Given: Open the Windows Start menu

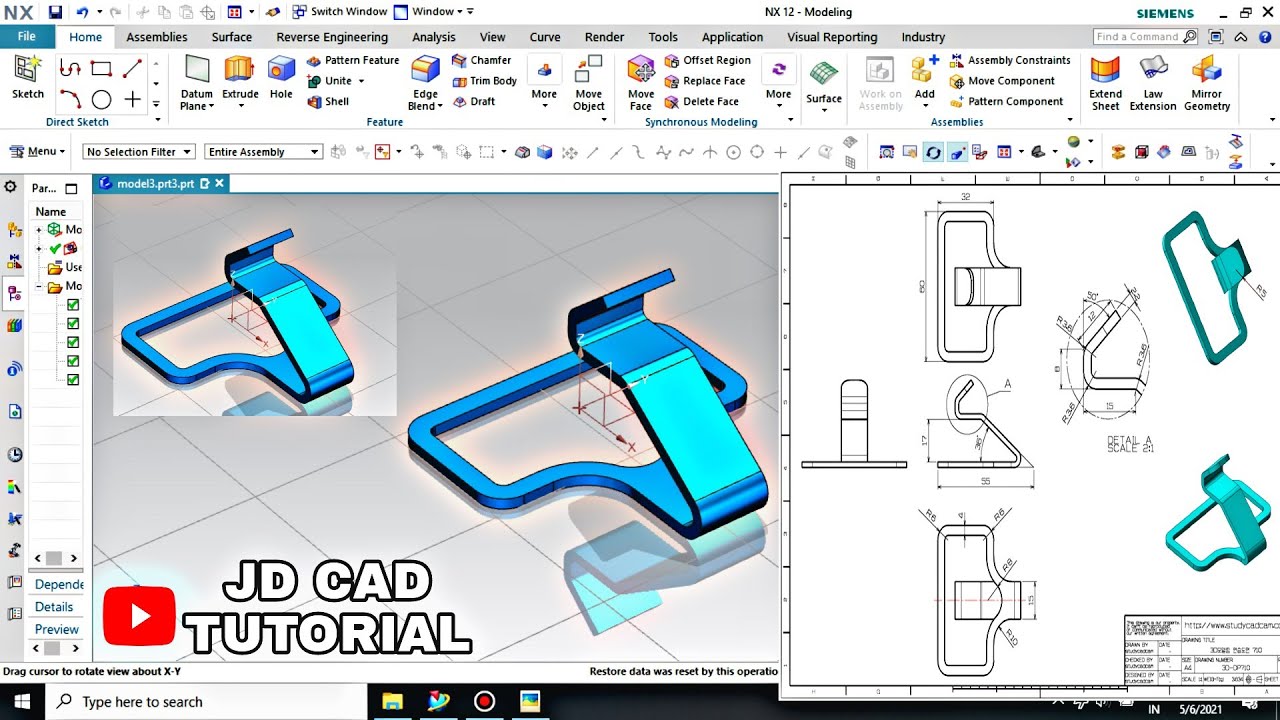Looking at the screenshot, I should pyautogui.click(x=22, y=702).
